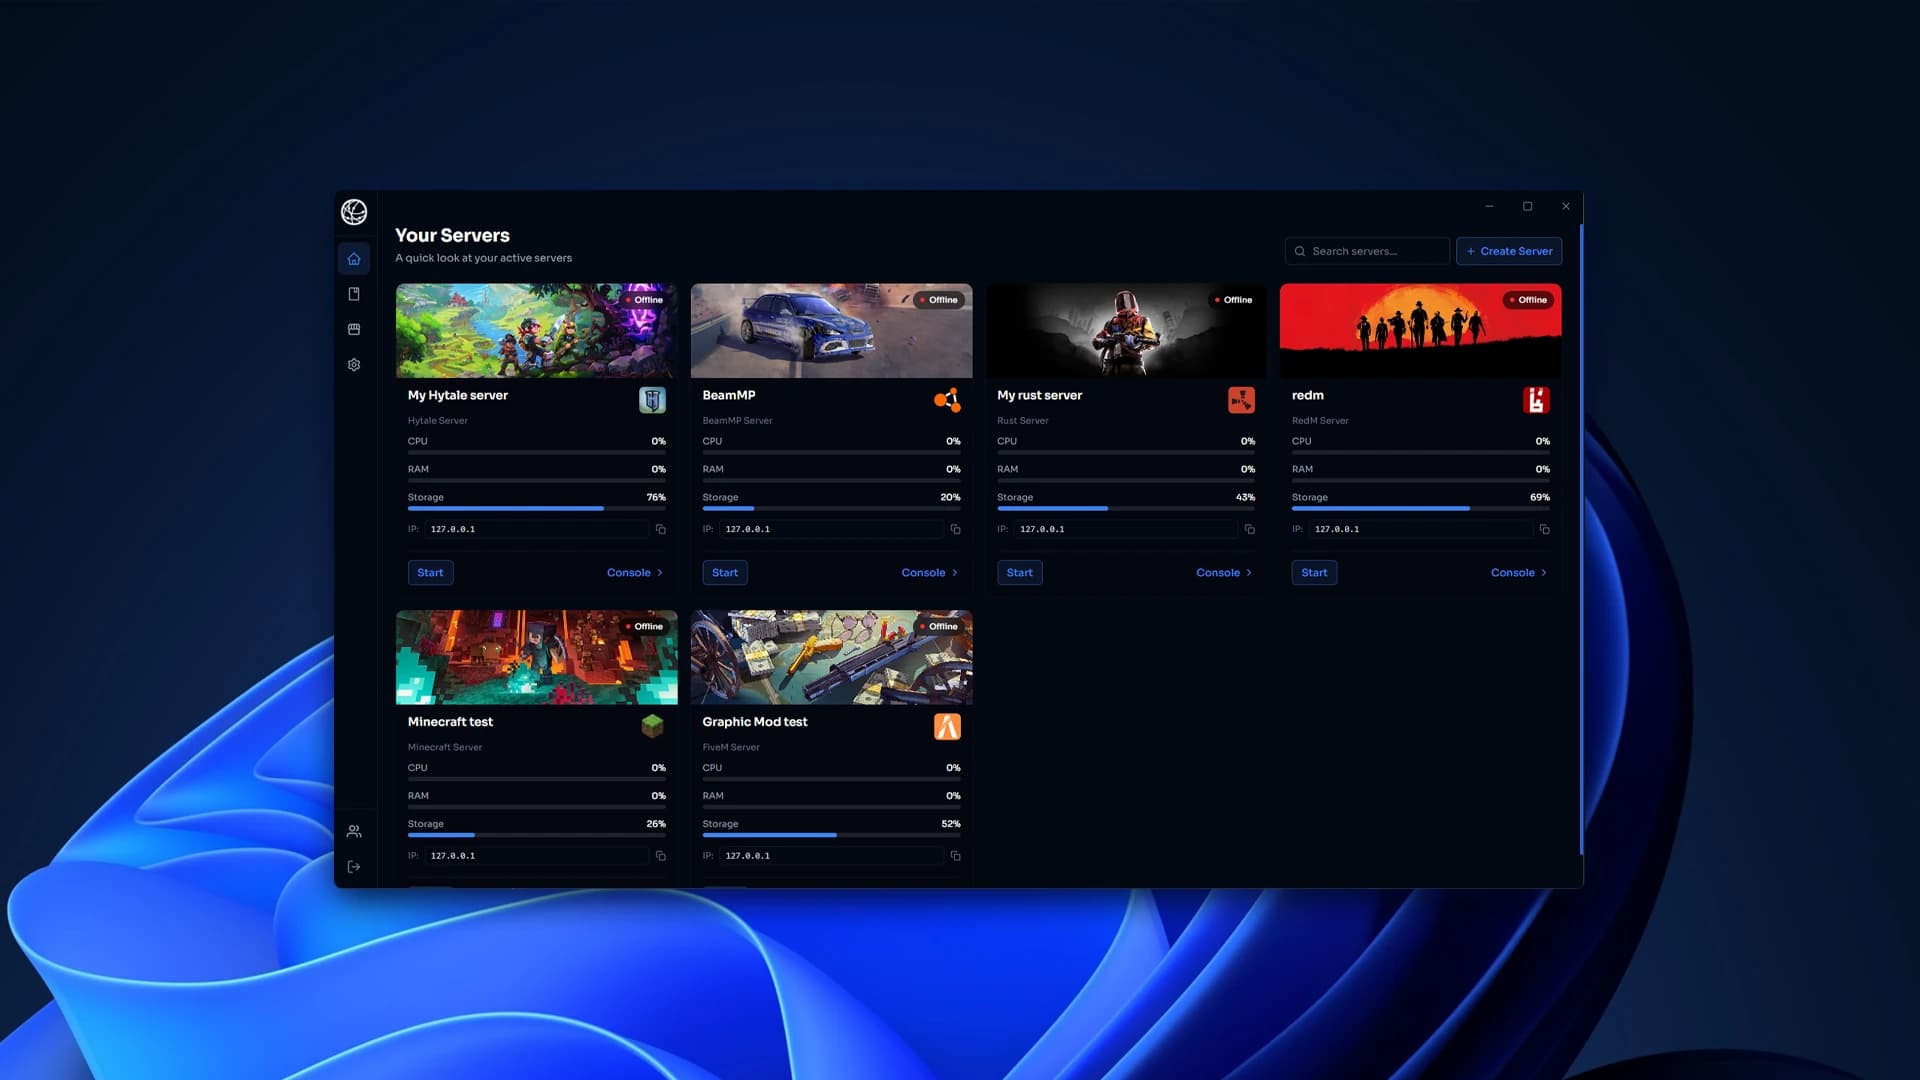The height and width of the screenshot is (1080, 1920).
Task: Click the Create Server button
Action: [1509, 251]
